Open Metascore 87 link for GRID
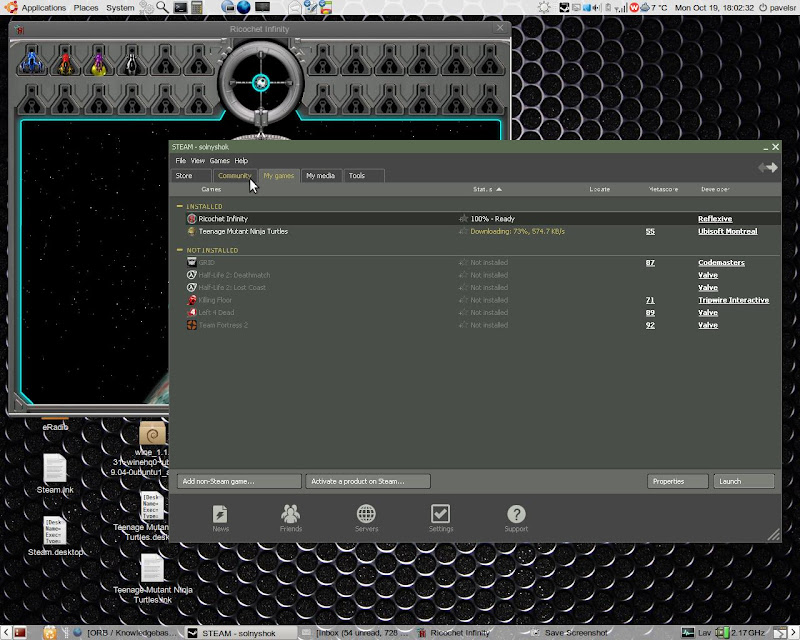Screen dimensions: 800x640 [650, 262]
